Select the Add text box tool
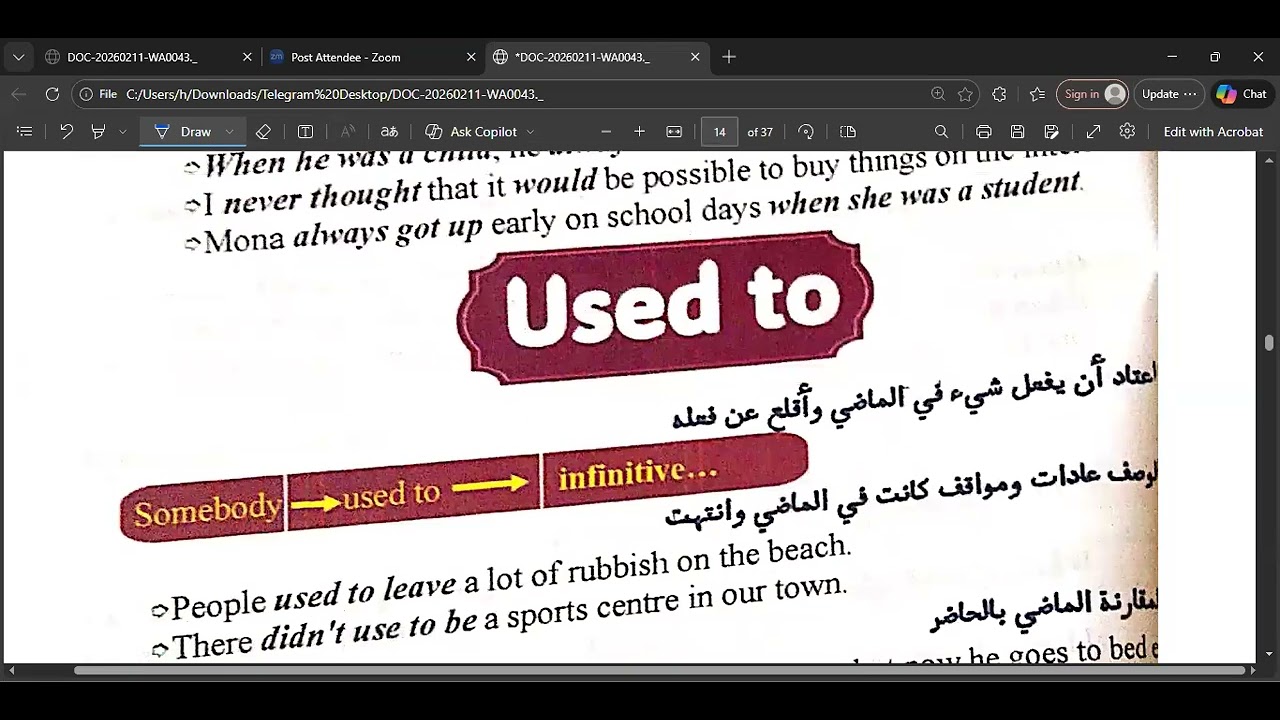This screenshot has width=1280, height=720. pos(306,131)
